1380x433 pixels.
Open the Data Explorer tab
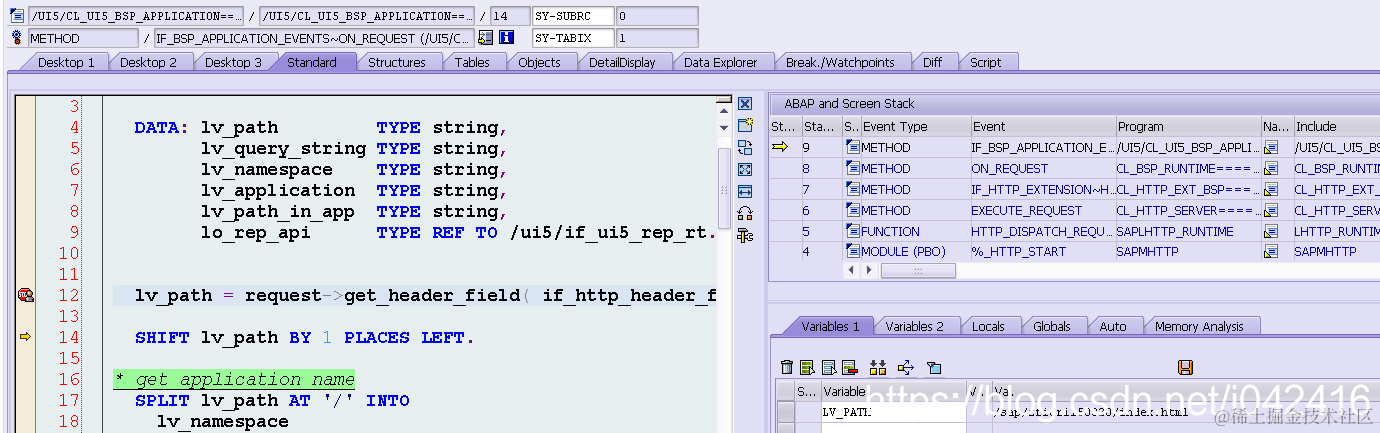(x=721, y=62)
